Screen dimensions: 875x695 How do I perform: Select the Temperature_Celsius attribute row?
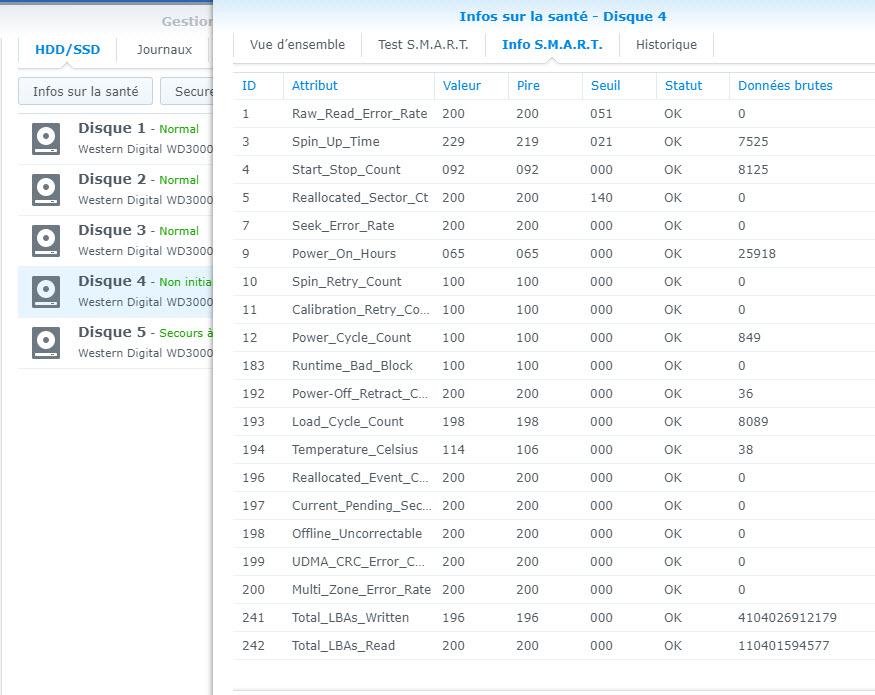pos(550,450)
